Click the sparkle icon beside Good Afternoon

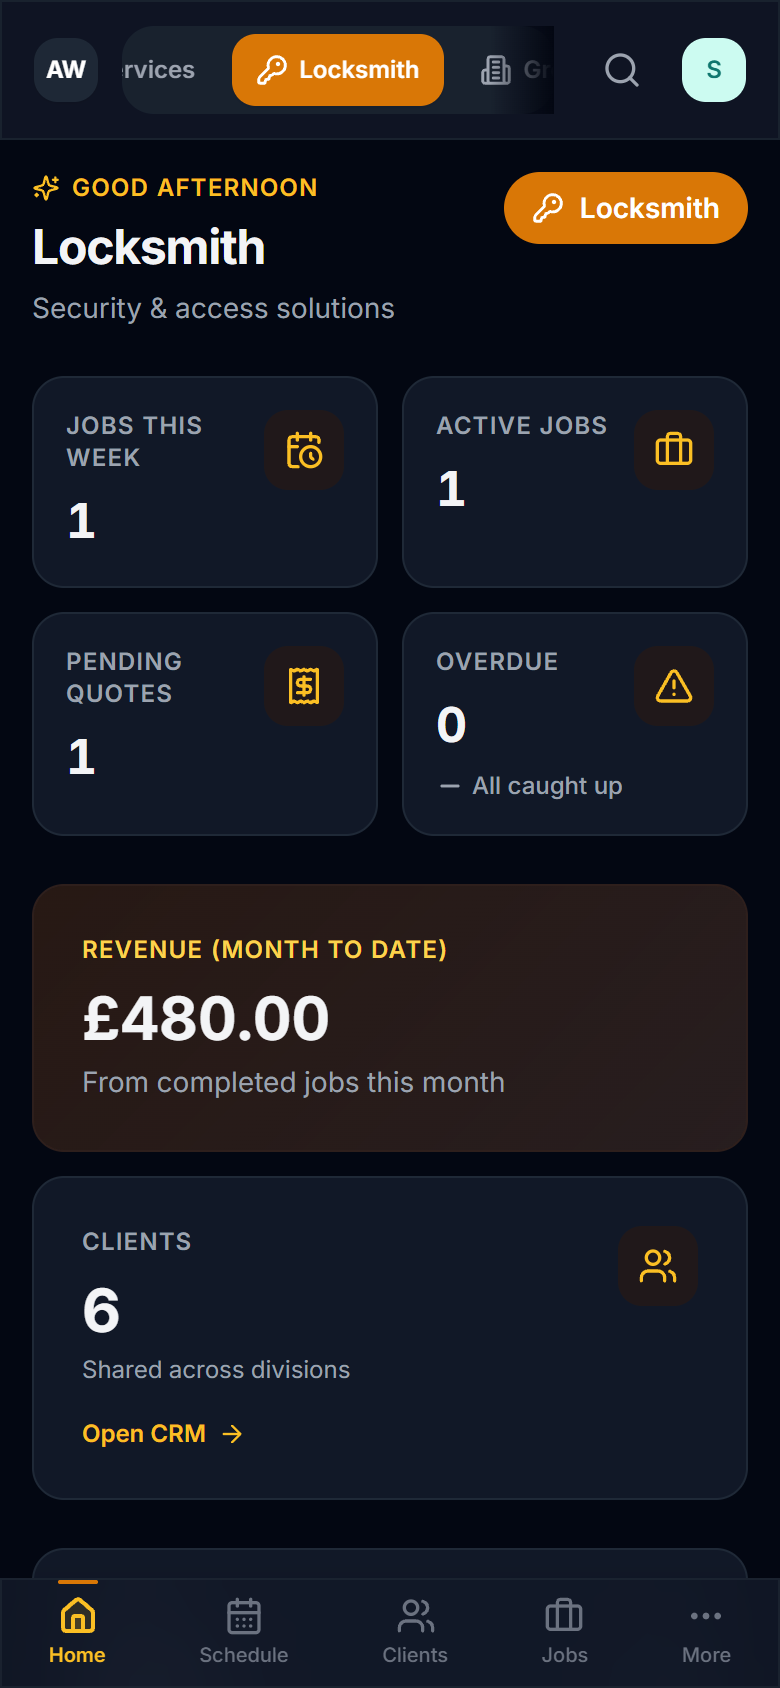point(46,188)
